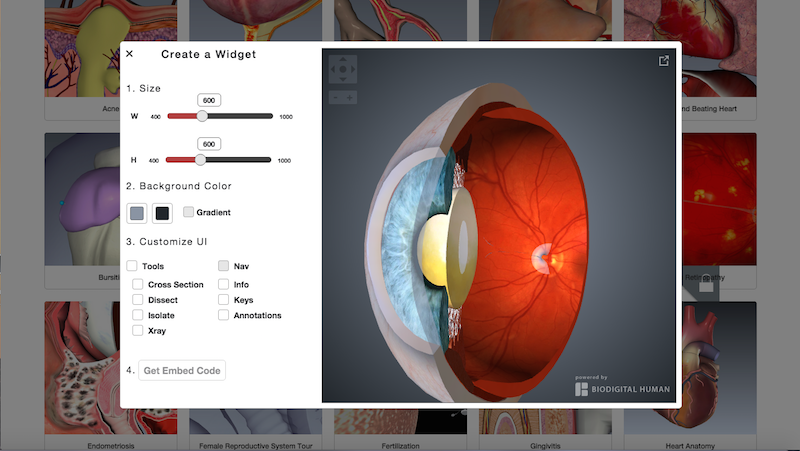
Task: Enable the Annotations checkbox
Action: [224, 315]
